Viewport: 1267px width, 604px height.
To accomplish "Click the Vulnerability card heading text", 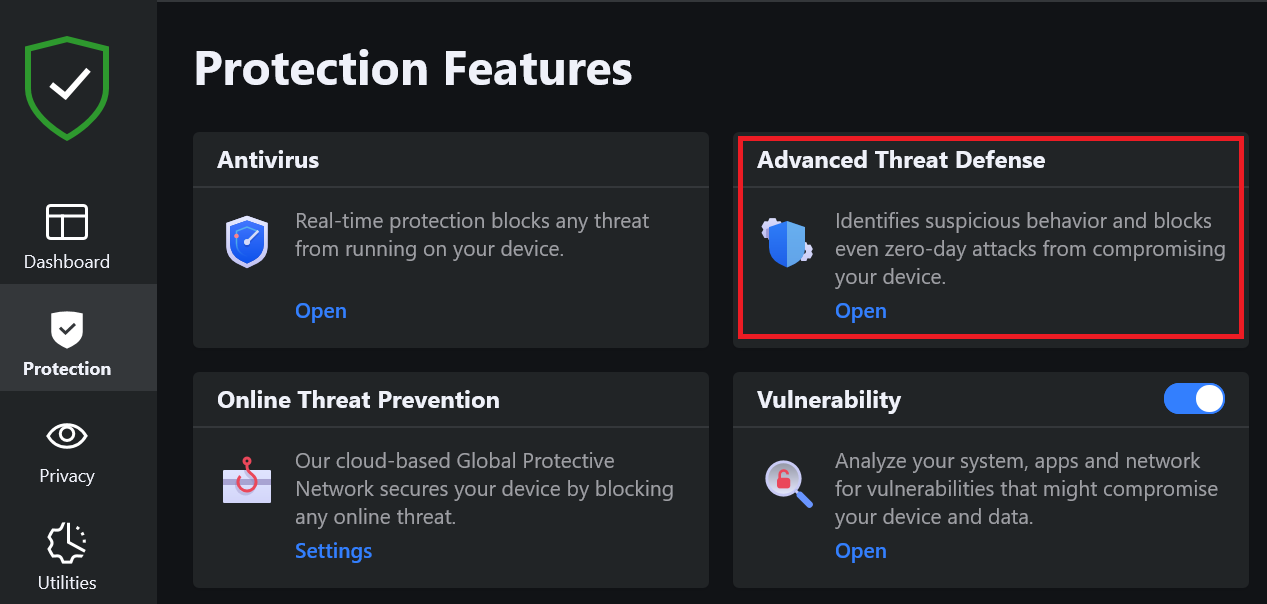I will coord(829,400).
